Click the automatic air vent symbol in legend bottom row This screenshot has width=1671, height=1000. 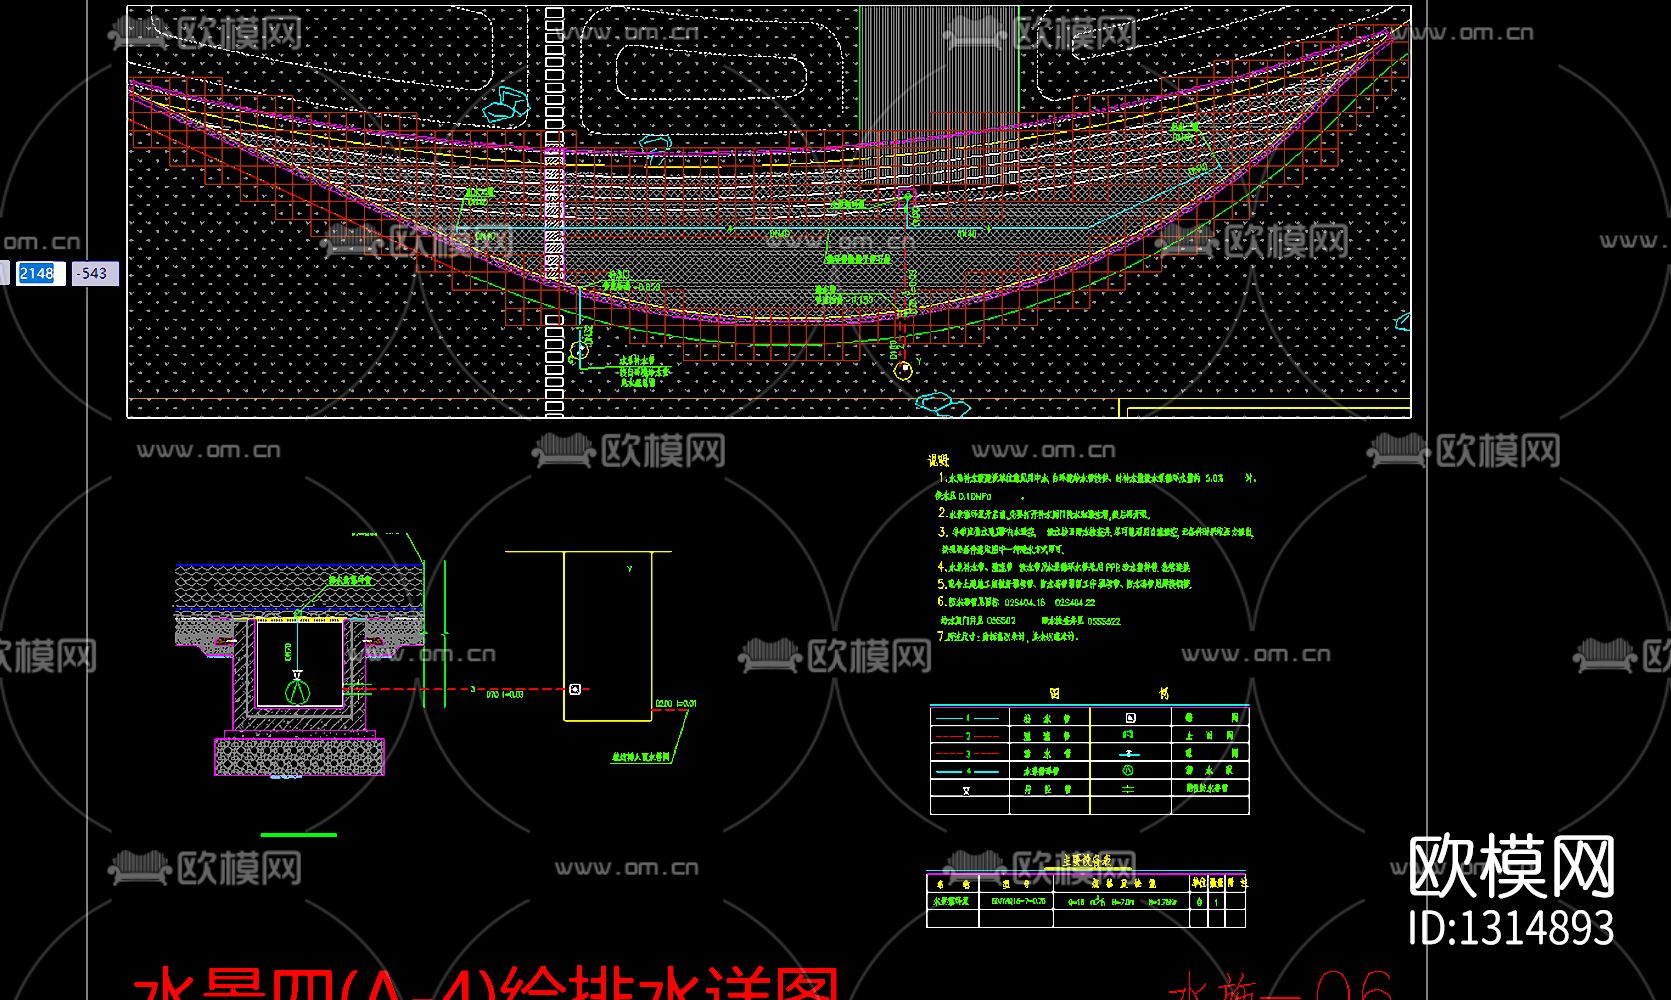(x=1128, y=790)
